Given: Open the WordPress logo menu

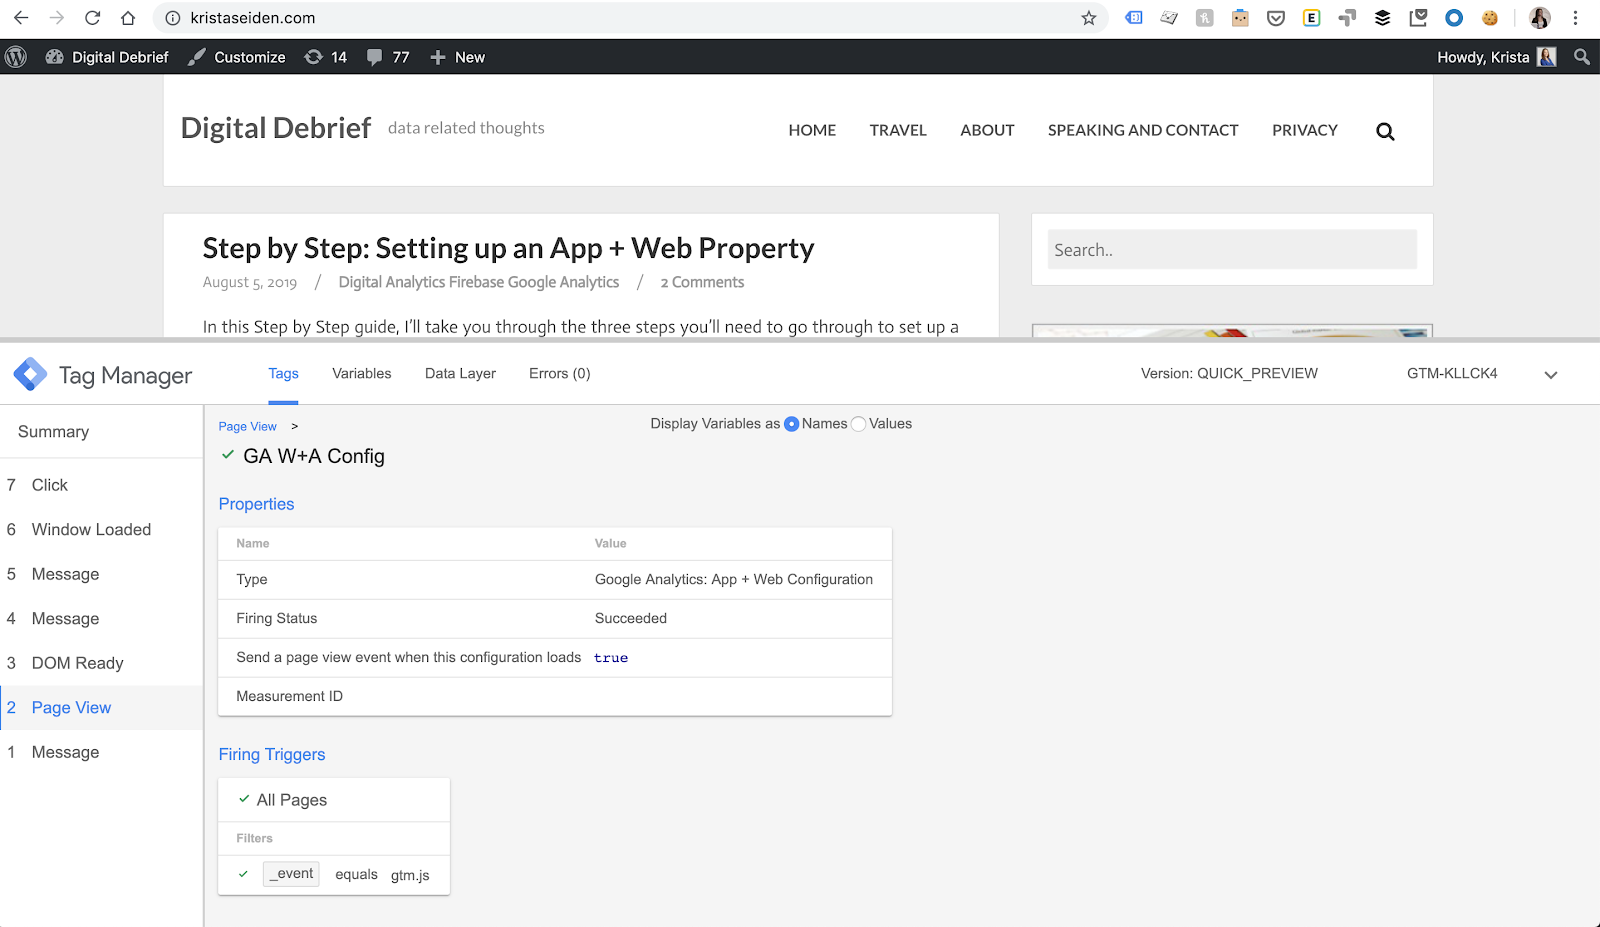Looking at the screenshot, I should pos(16,57).
